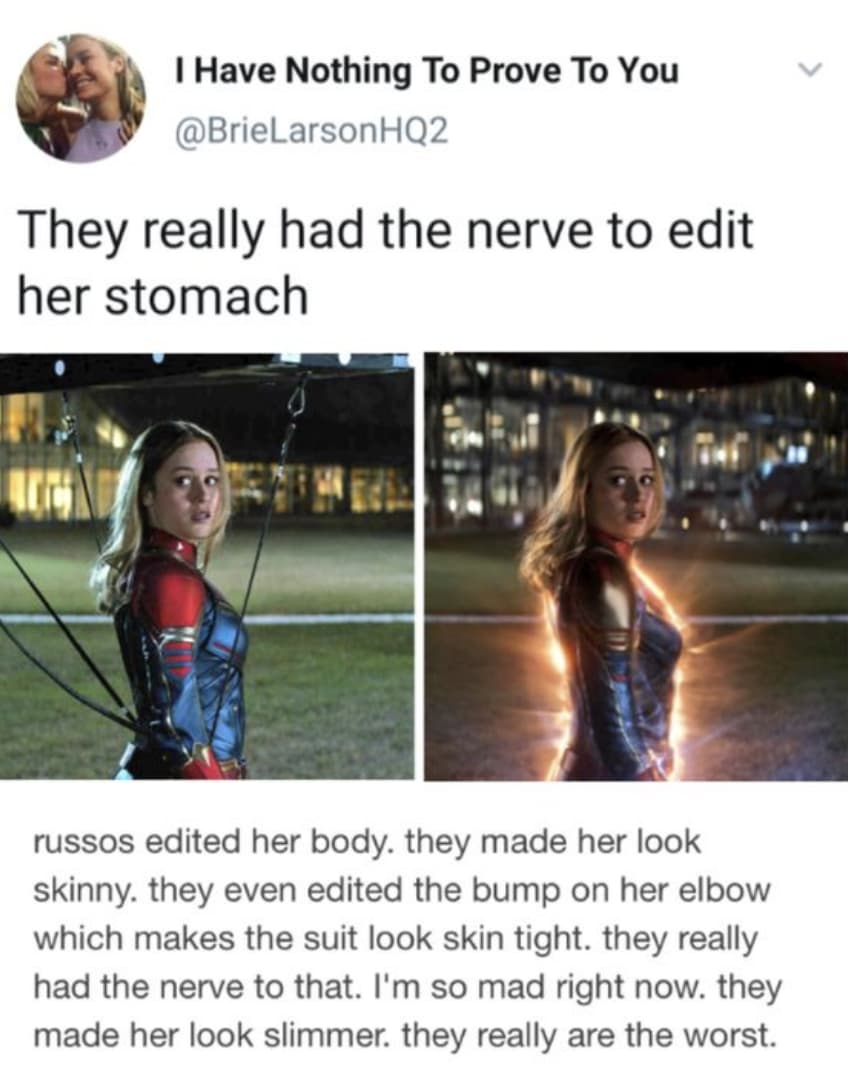Open the @BrieLarsonHQ2 handle link
The image size is (848, 1078).
point(311,129)
